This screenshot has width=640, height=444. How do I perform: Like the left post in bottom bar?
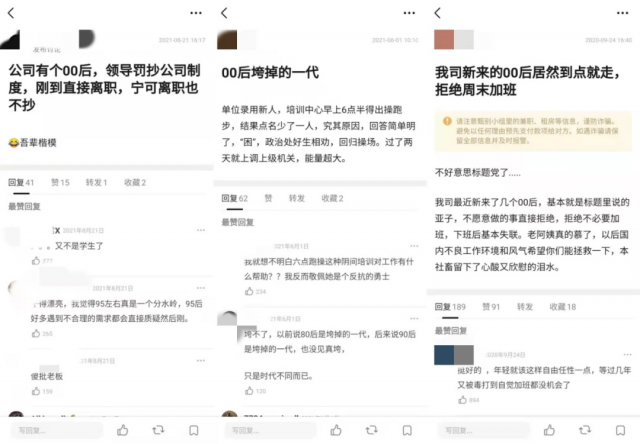click(x=122, y=430)
